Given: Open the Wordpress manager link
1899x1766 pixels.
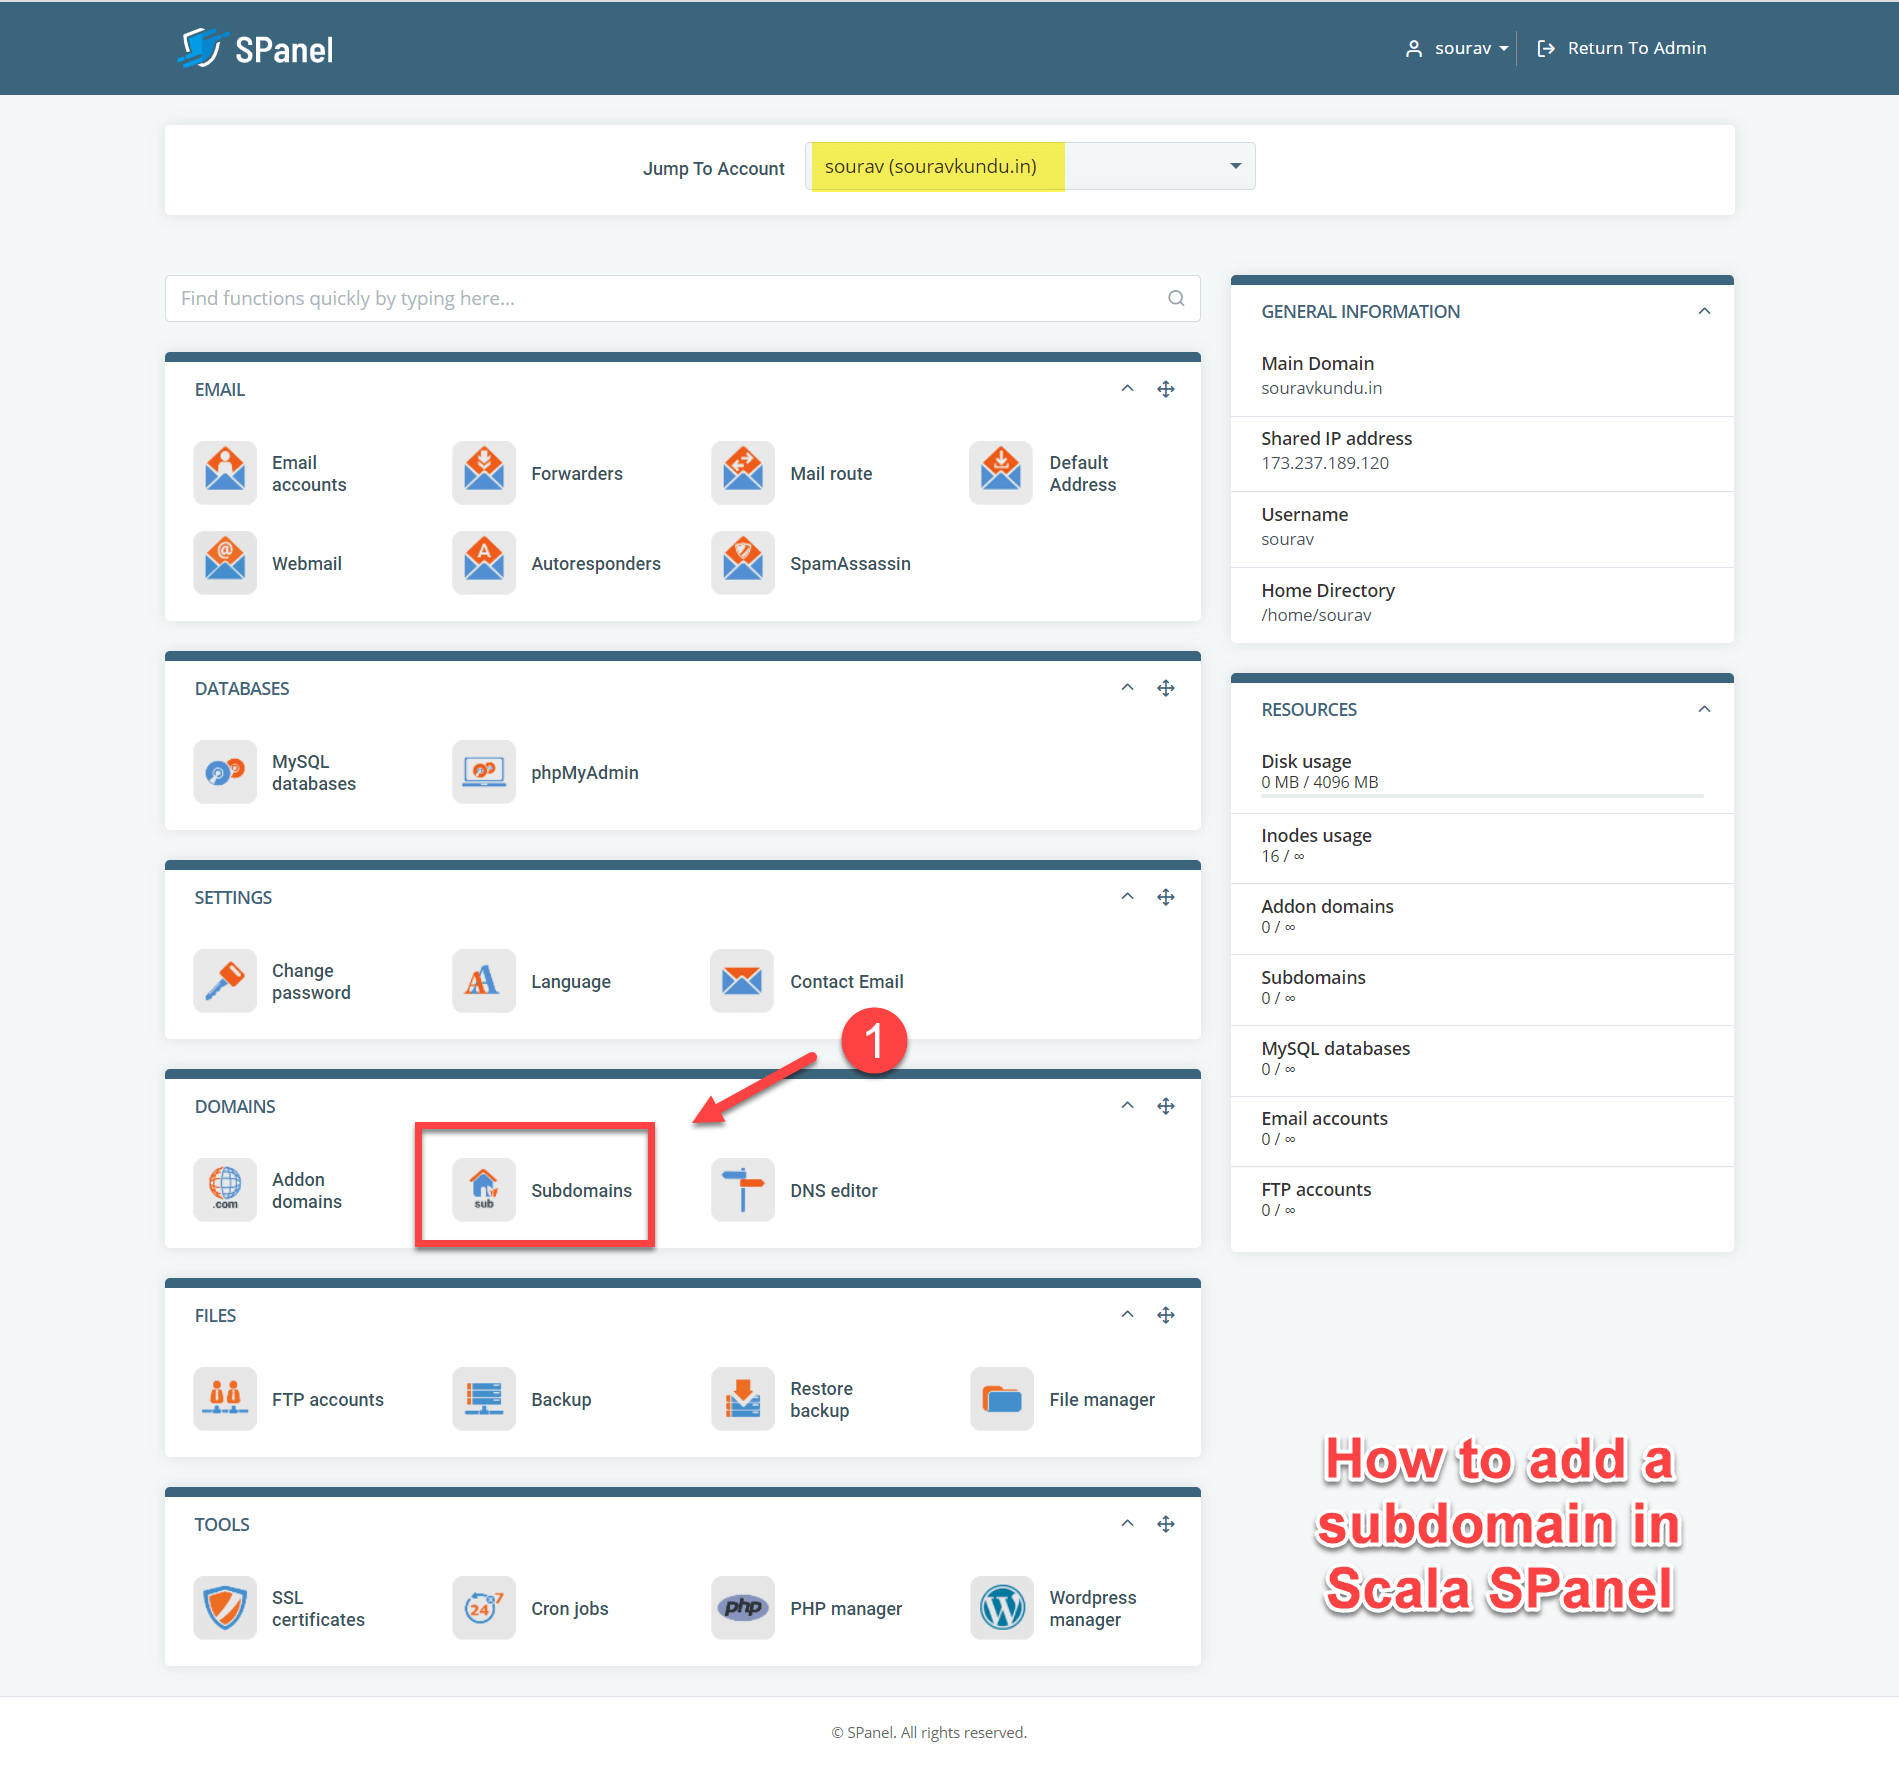Looking at the screenshot, I should point(1093,1608).
